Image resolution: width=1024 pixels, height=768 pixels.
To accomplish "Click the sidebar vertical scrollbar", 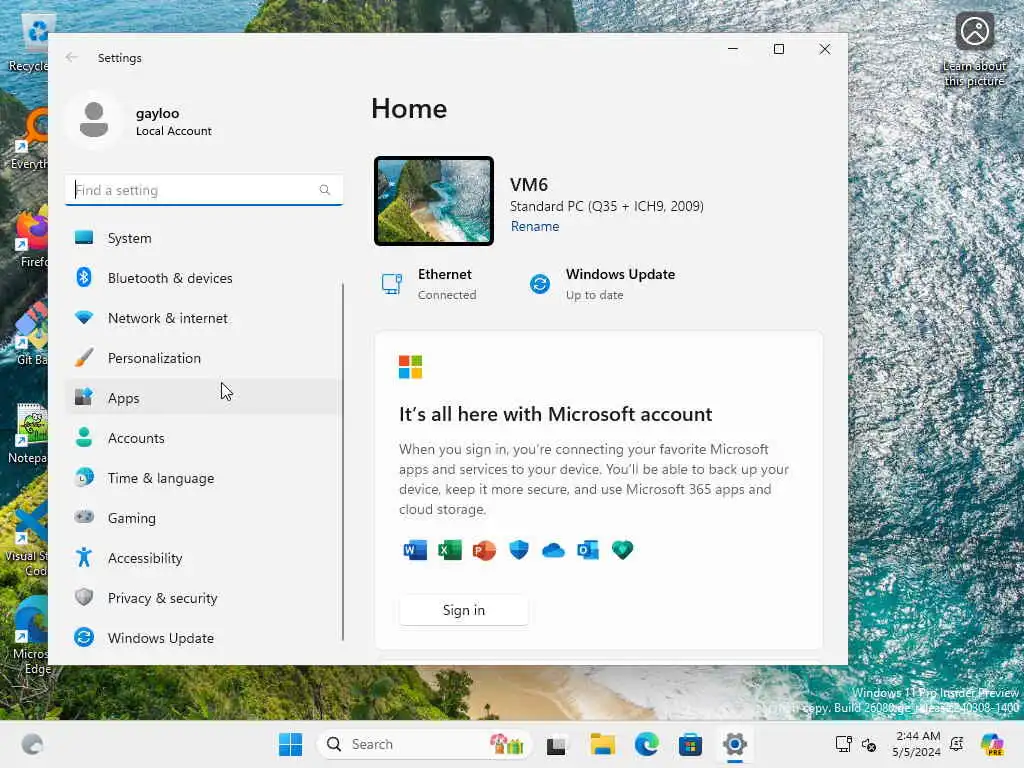I will coord(343,462).
